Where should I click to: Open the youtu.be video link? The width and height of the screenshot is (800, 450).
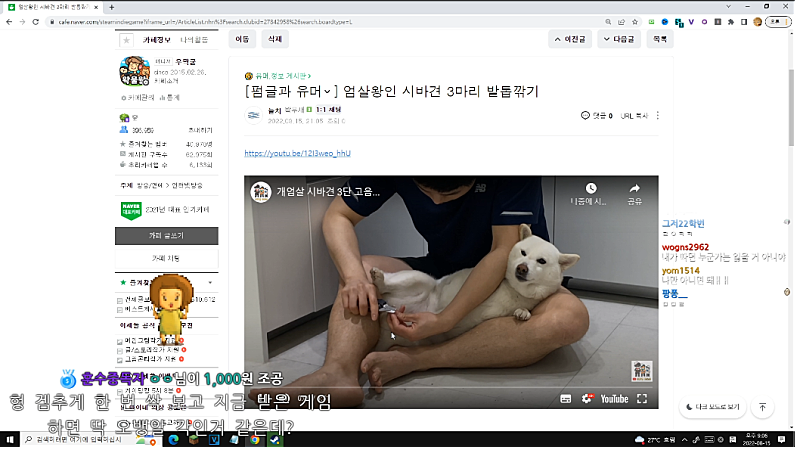[x=297, y=153]
